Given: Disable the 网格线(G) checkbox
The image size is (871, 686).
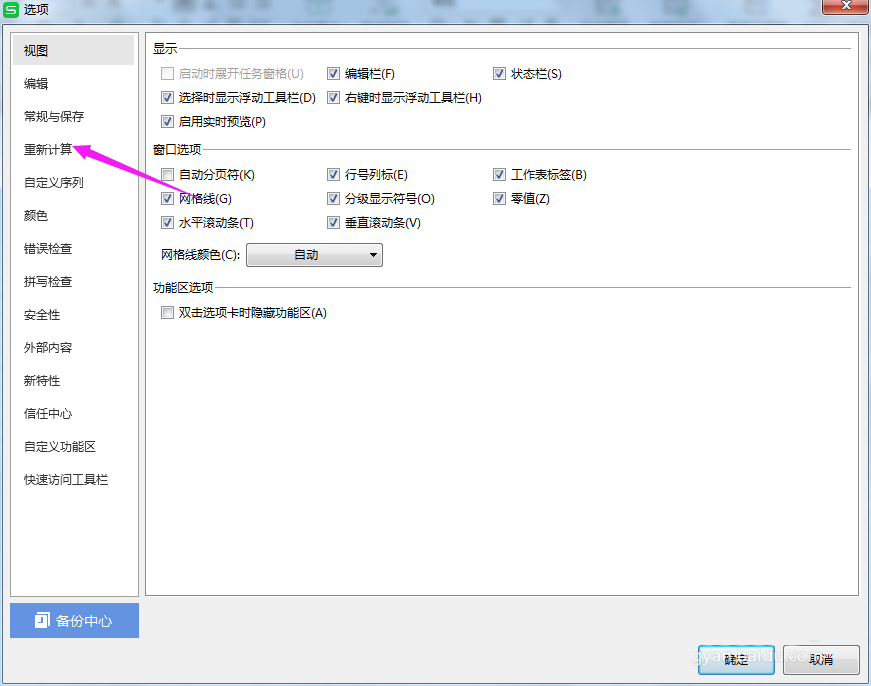Looking at the screenshot, I should [x=167, y=198].
